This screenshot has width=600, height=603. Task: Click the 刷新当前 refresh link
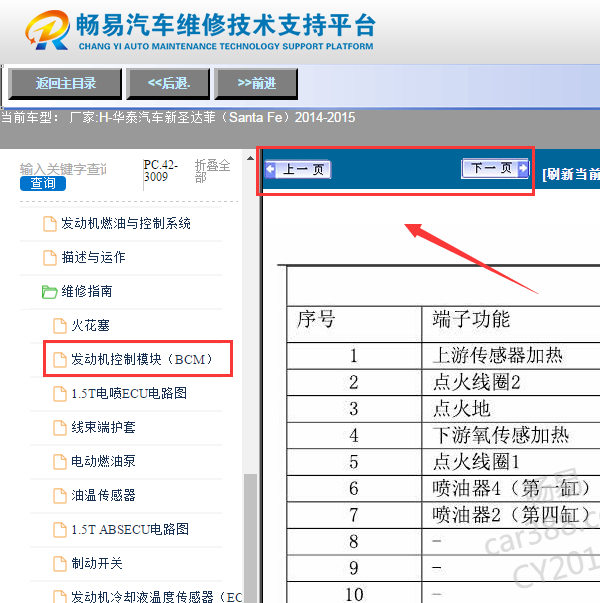(571, 174)
